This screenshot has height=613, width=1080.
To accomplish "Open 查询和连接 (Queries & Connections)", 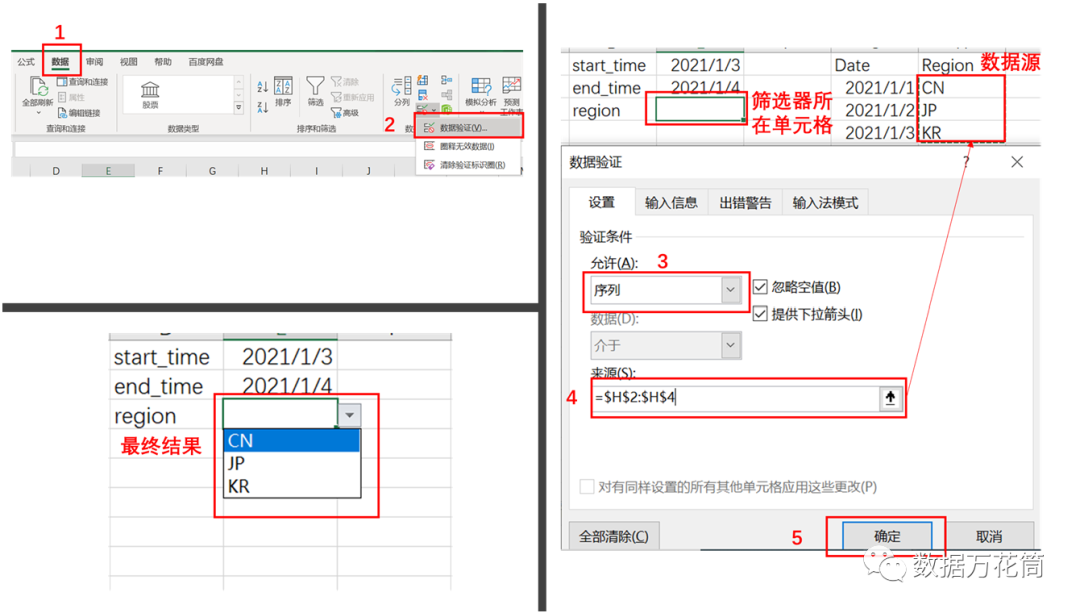I will tap(82, 82).
